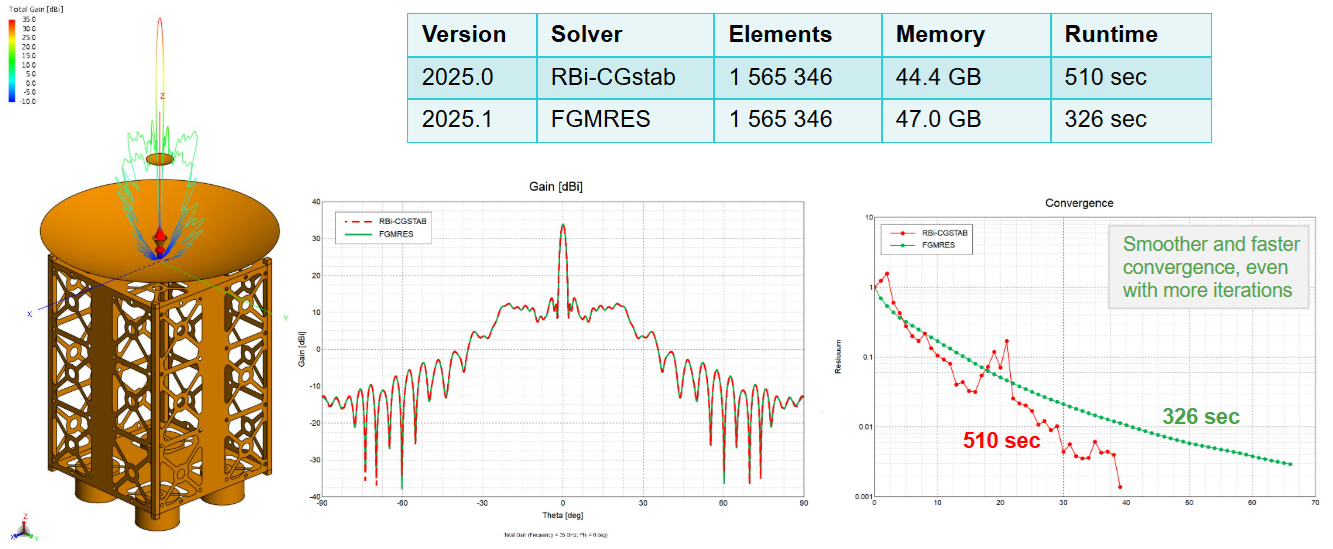Viewport: 1333px width, 549px height.
Task: Click the Z axis label in 3D view
Action: 162,97
